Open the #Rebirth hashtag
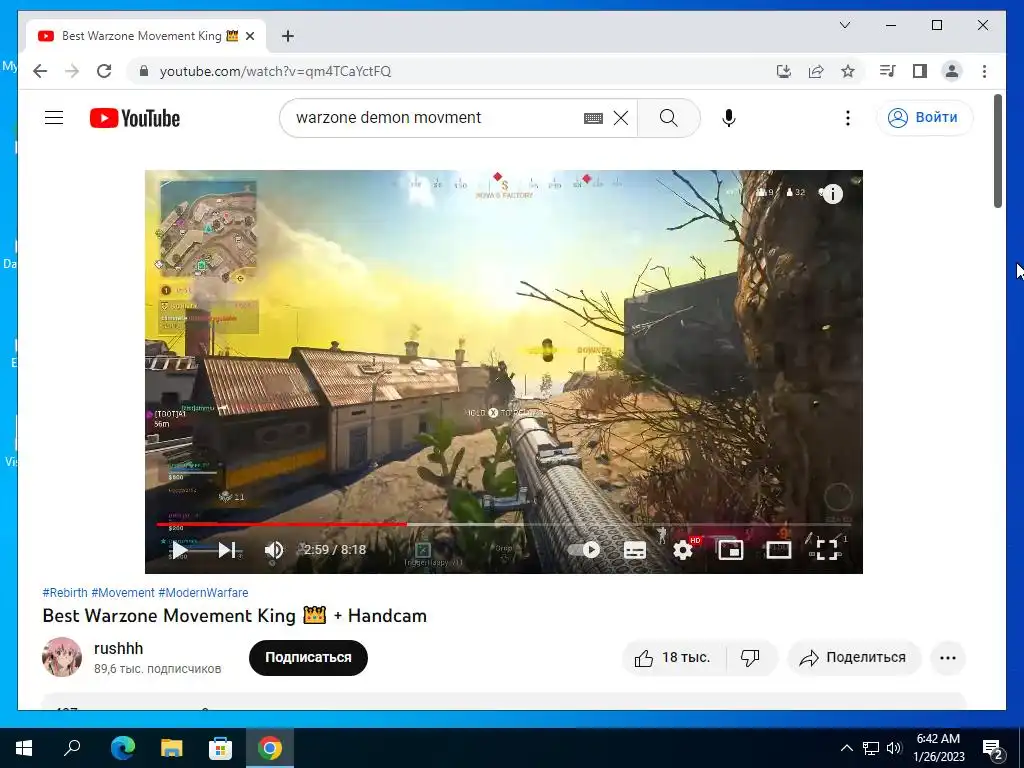 tap(65, 592)
